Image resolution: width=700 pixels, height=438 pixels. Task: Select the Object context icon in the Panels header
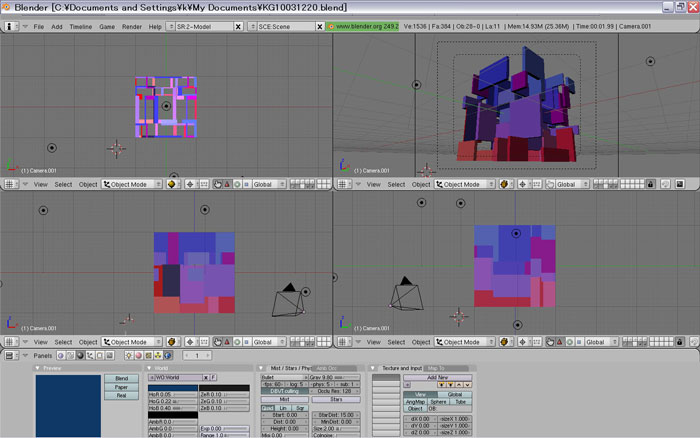coord(90,356)
